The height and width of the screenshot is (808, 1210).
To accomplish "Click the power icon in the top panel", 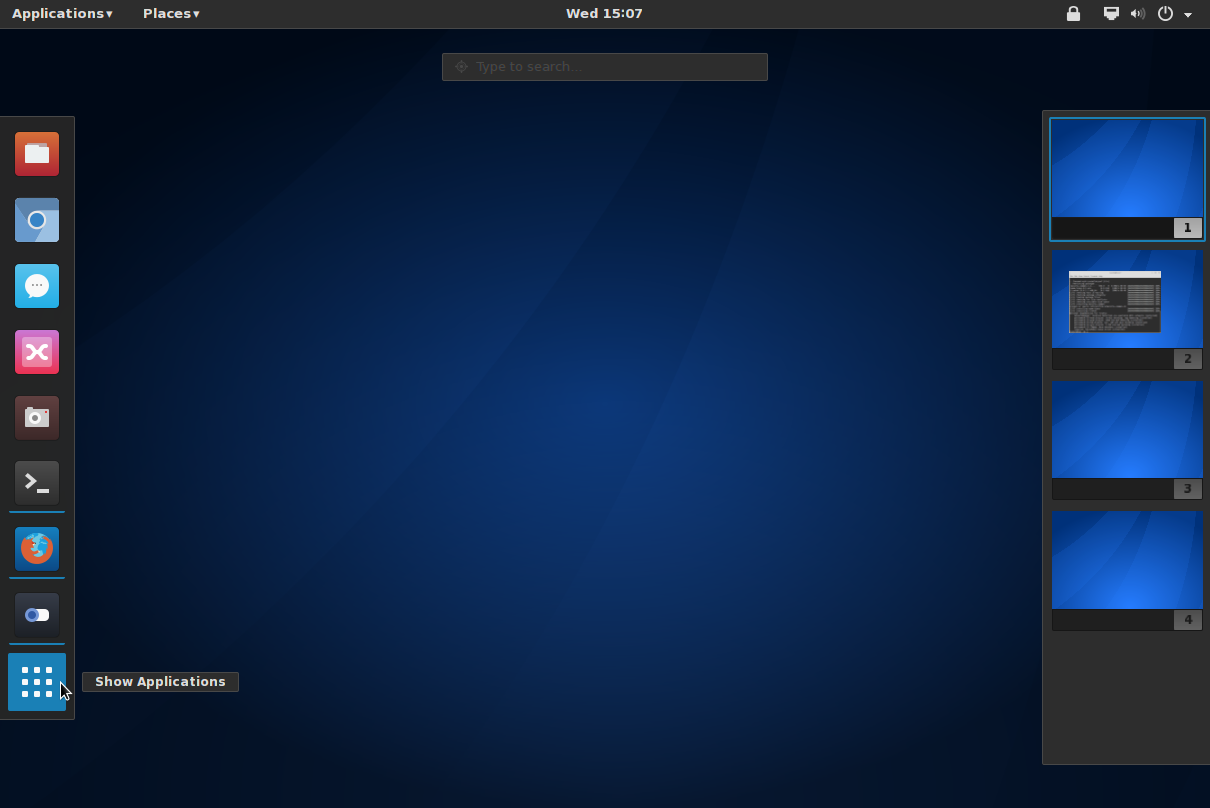I will pos(1165,14).
